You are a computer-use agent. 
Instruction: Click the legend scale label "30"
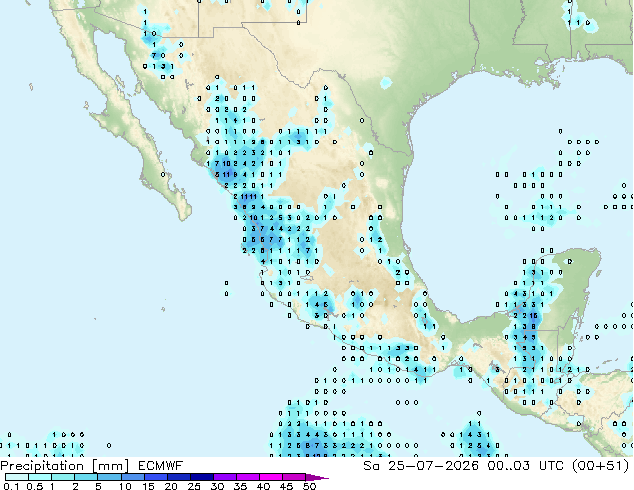point(217,486)
